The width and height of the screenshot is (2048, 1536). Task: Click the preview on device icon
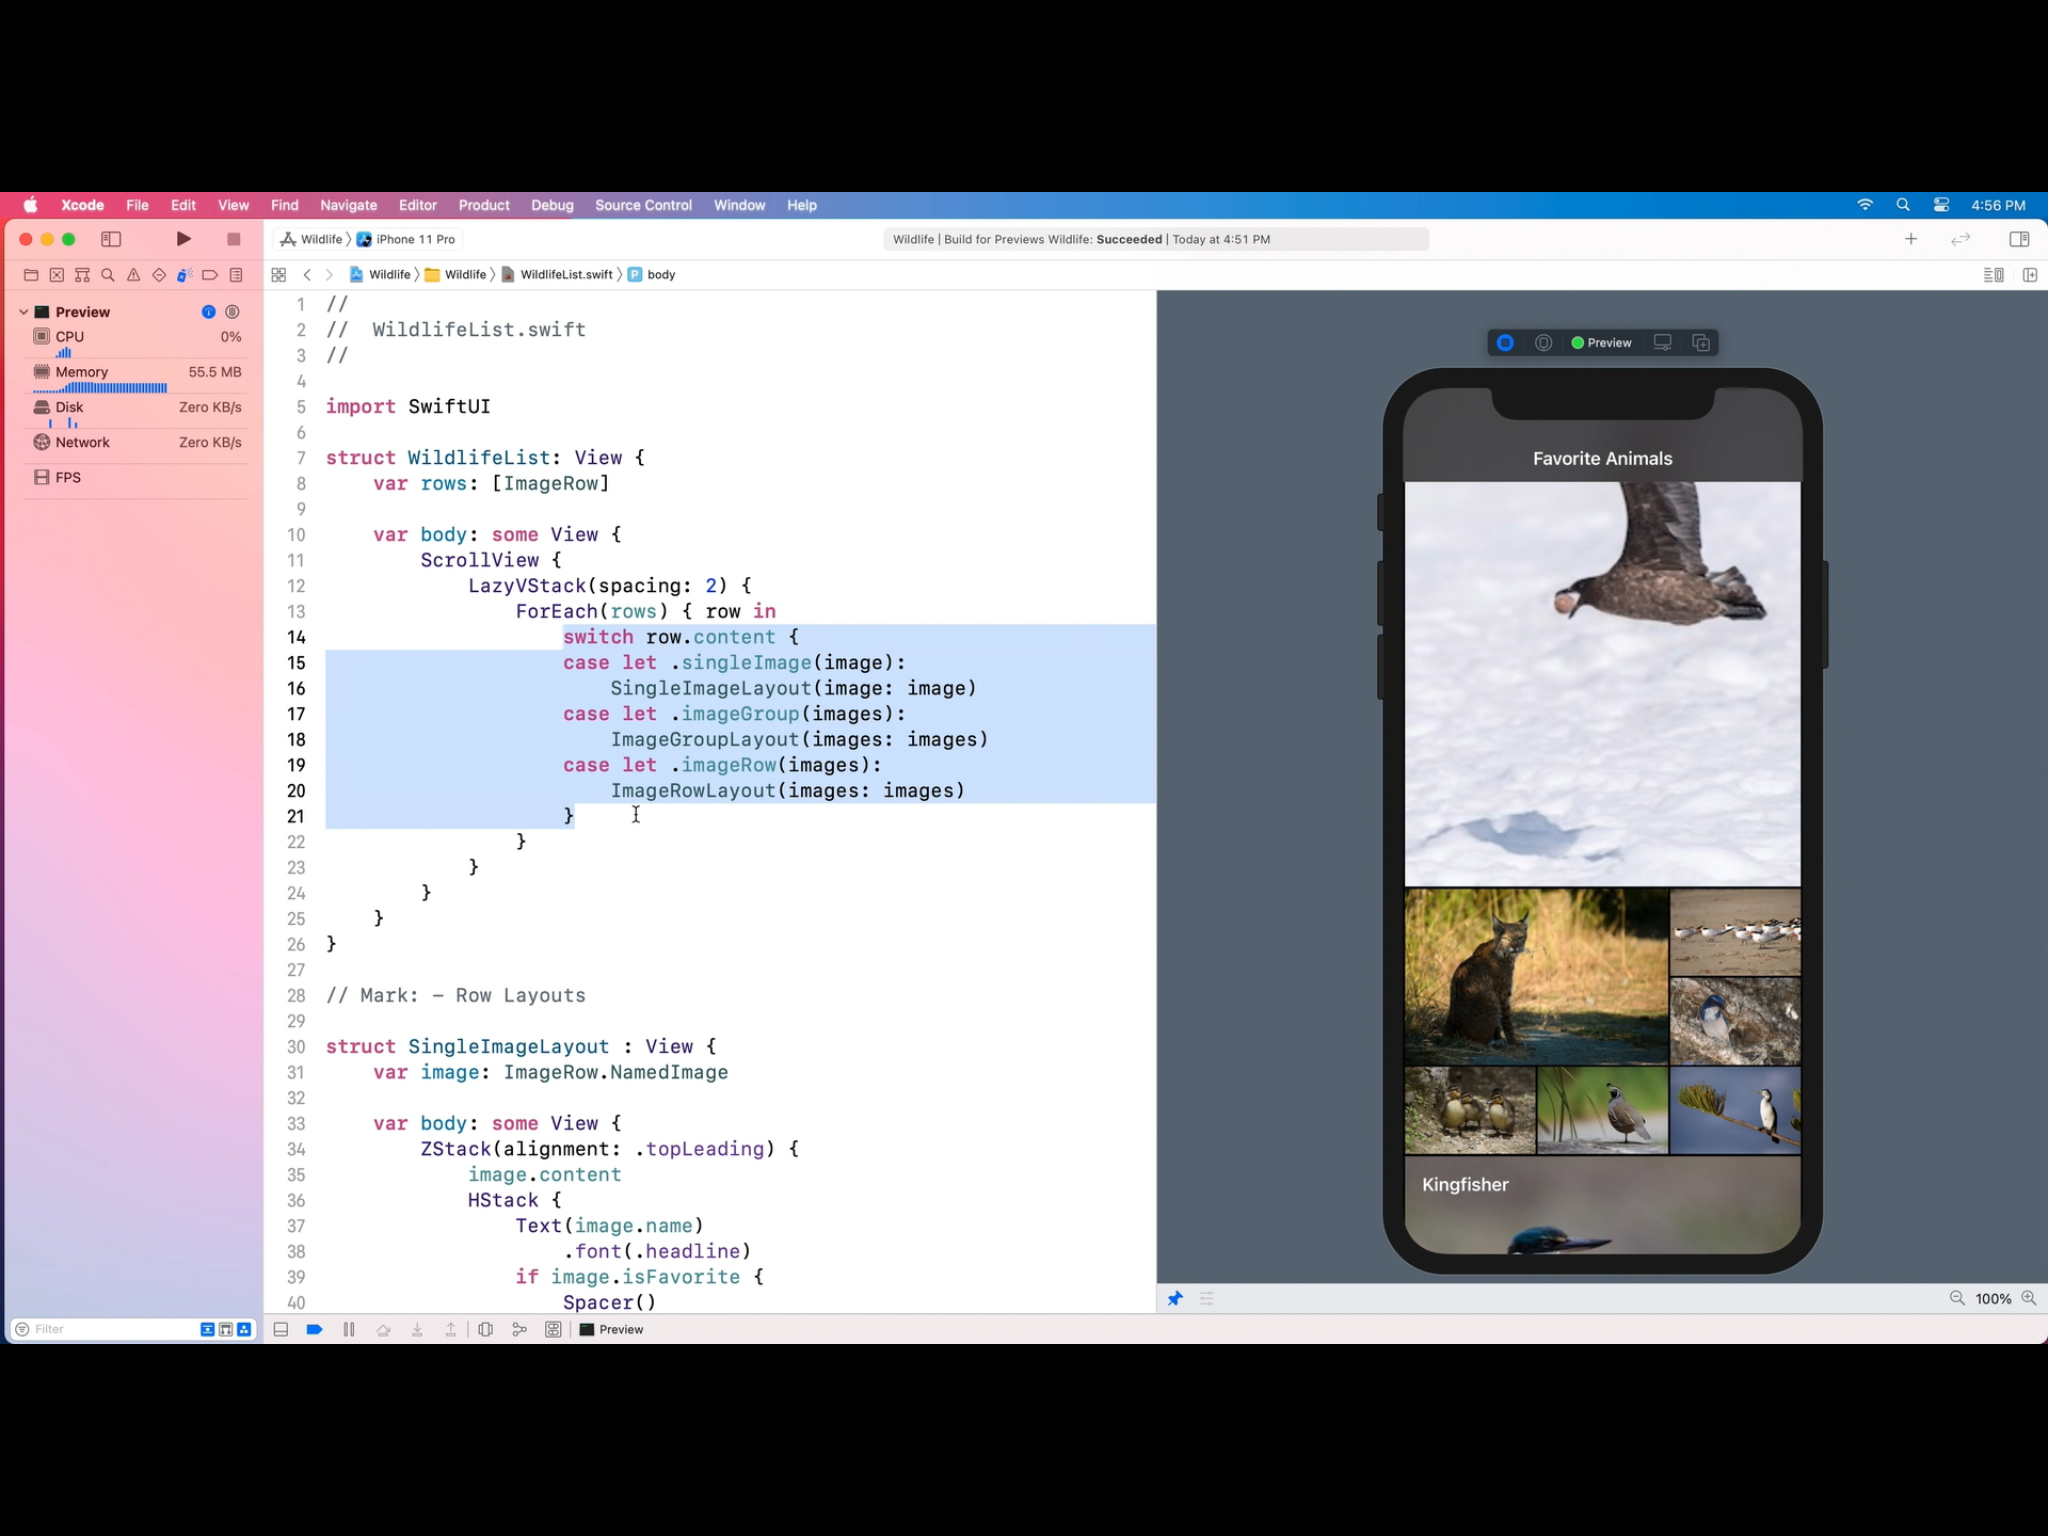pos(1544,343)
